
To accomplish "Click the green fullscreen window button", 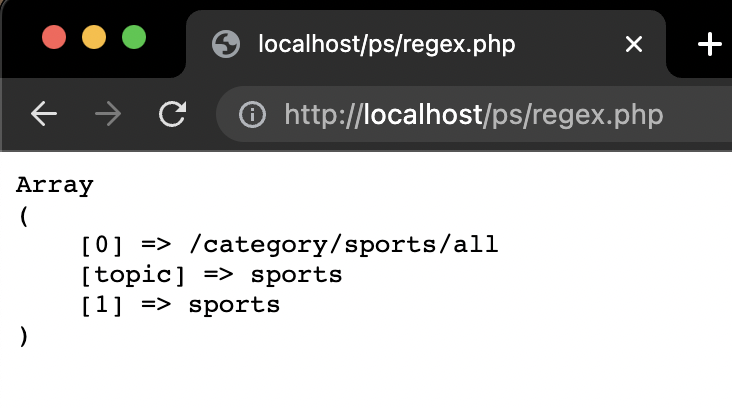I will [134, 37].
